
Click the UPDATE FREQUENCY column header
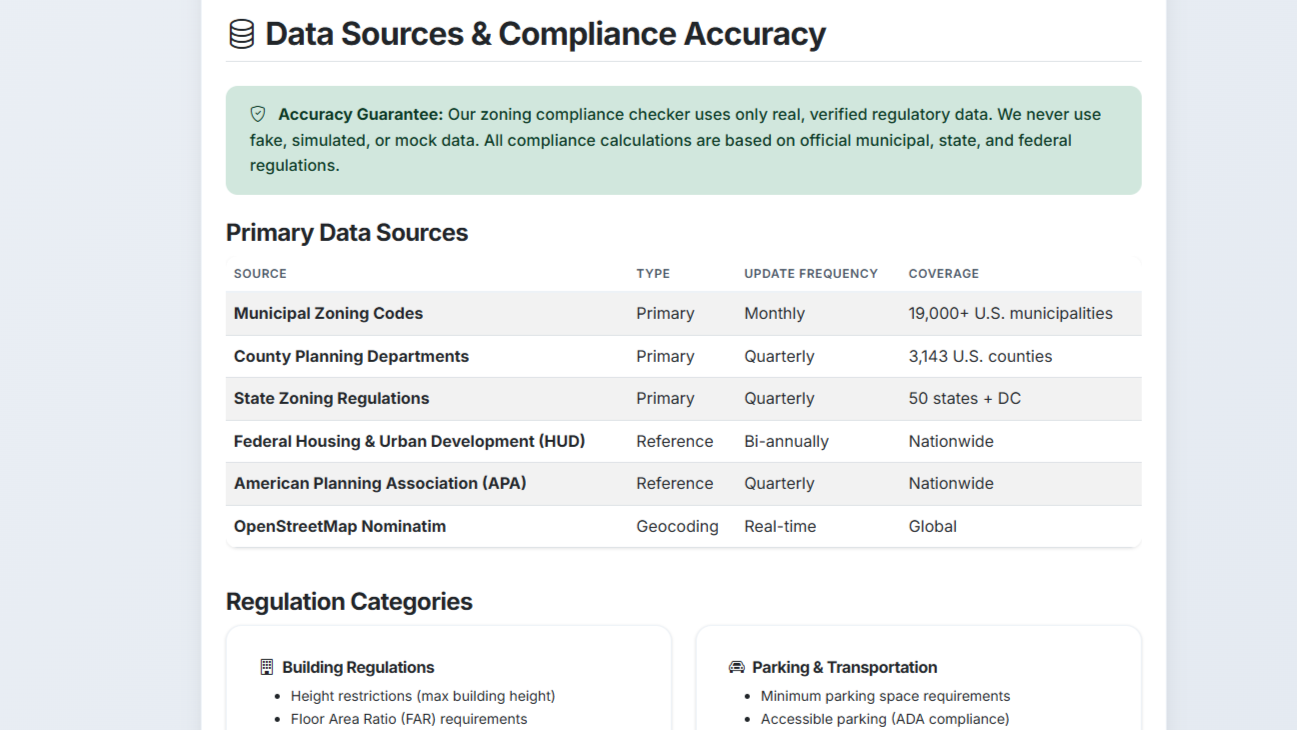(x=810, y=274)
